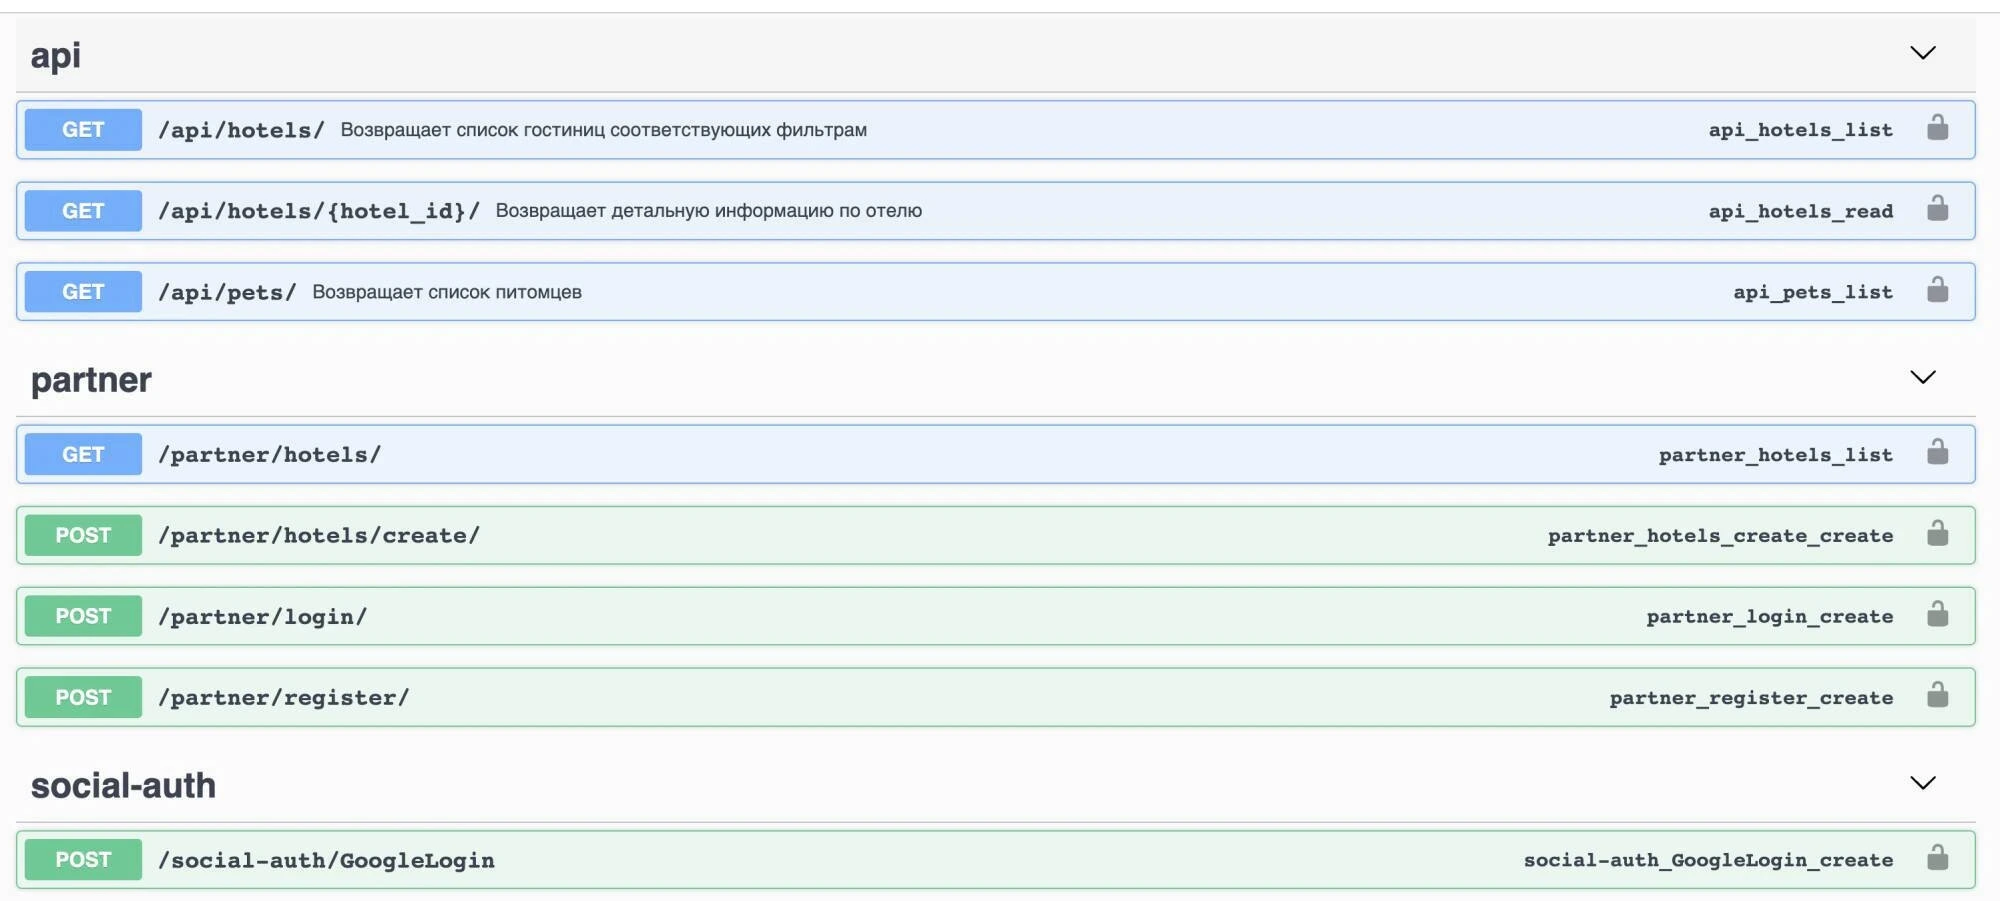Click the partner_register_create operation ID
Screen dimensions: 2000x901
[1751, 698]
